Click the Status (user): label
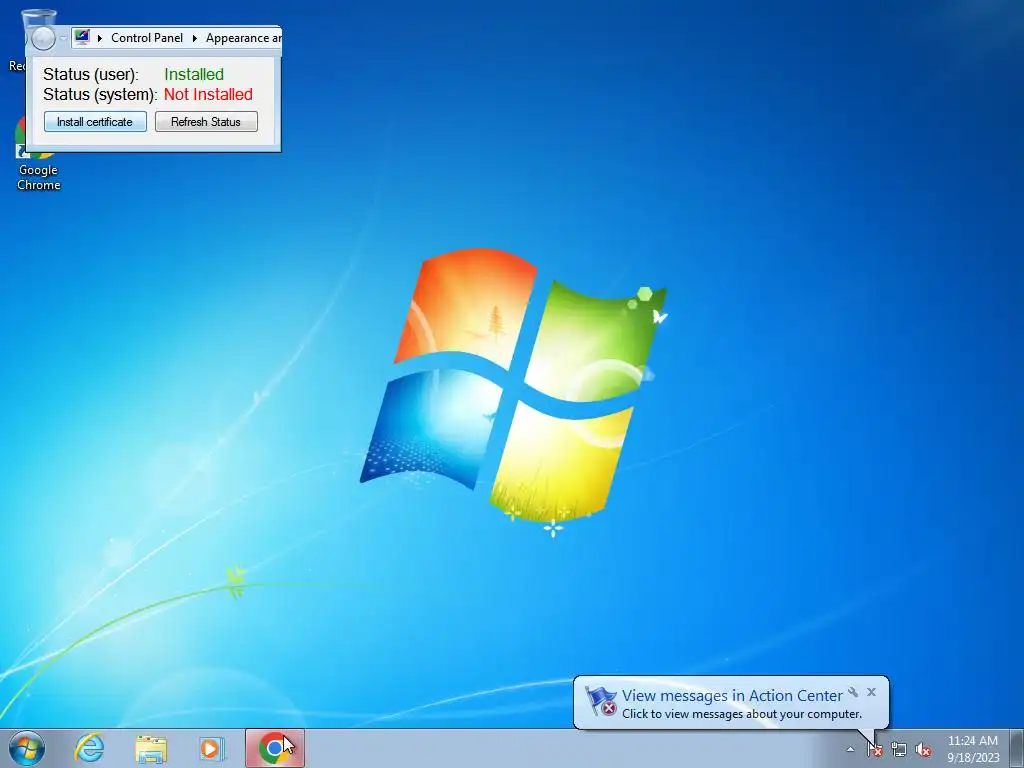 coord(91,74)
